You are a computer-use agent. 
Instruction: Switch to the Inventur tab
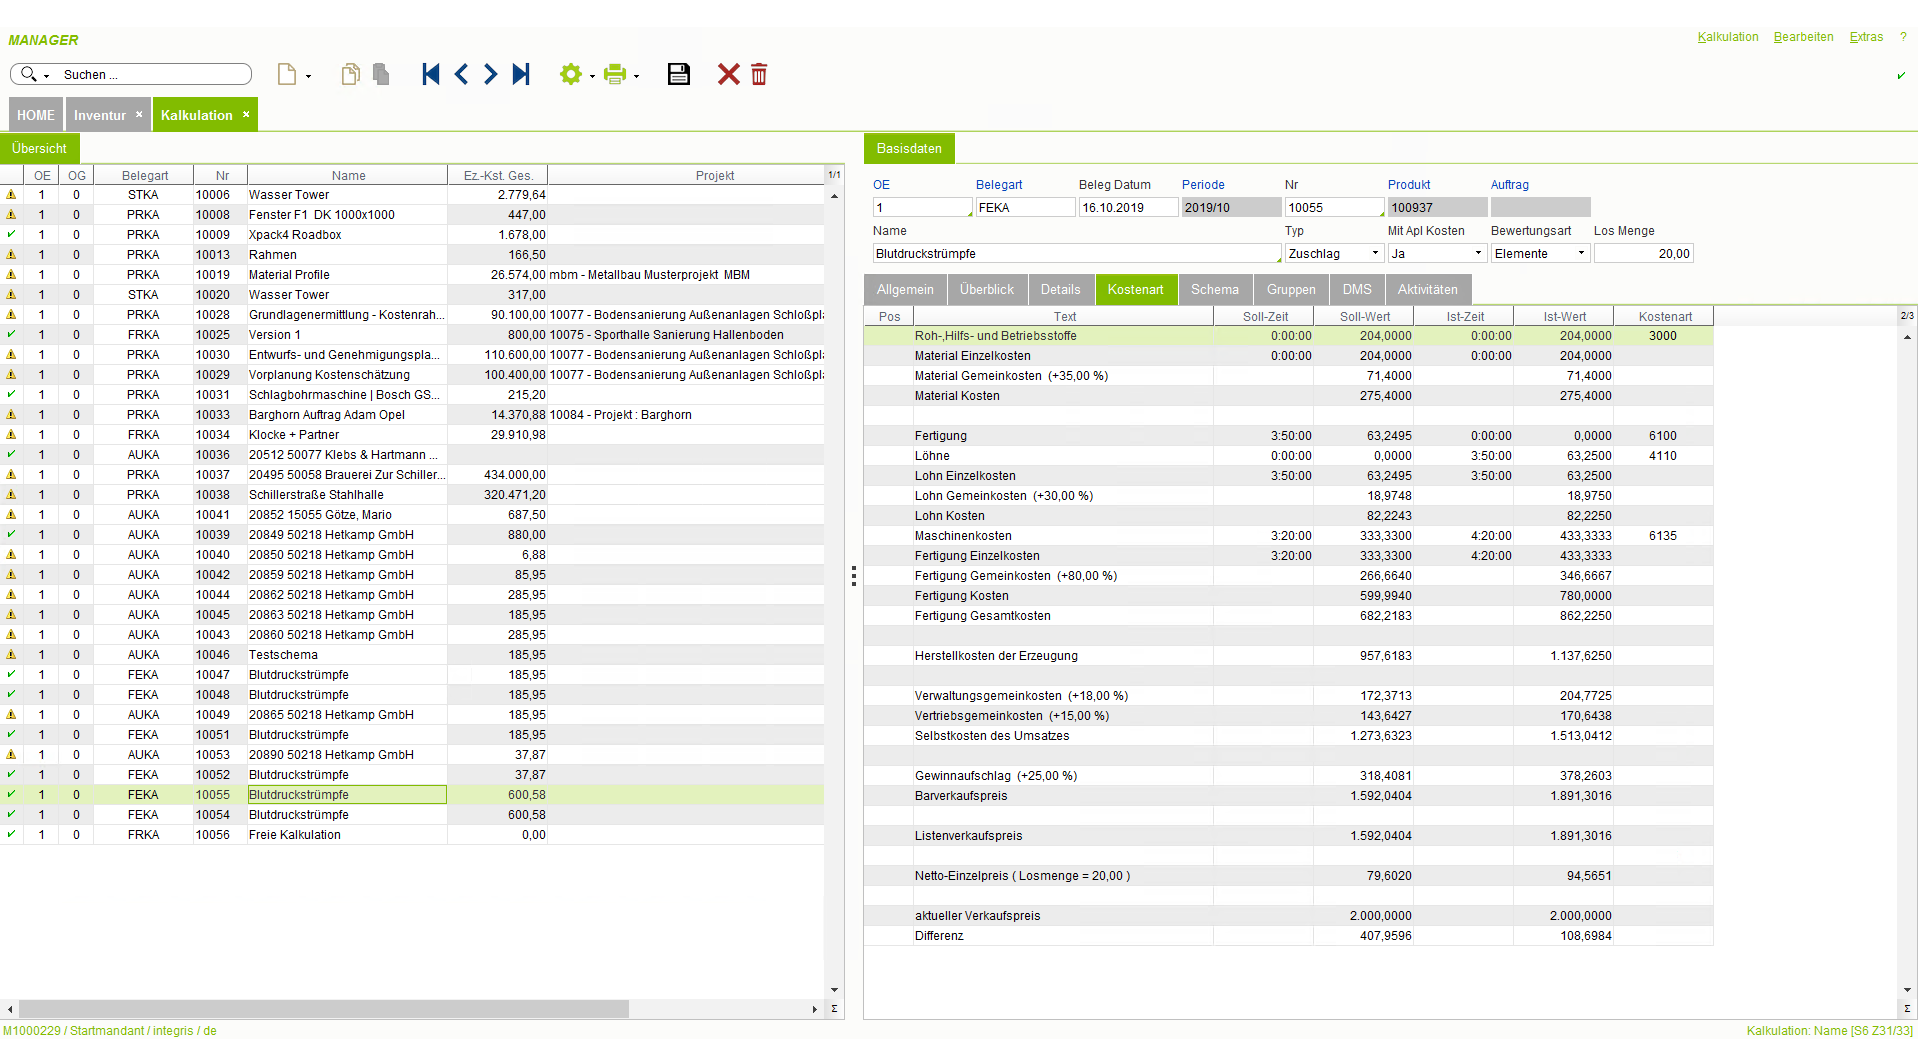point(100,115)
